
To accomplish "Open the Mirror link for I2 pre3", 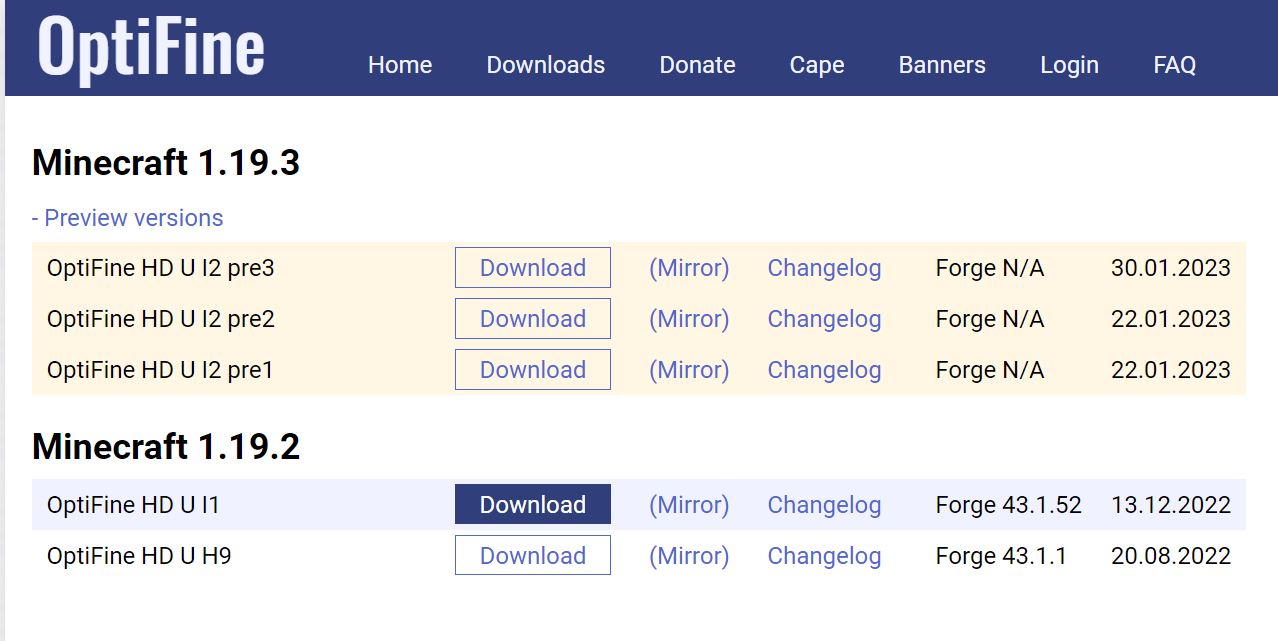I will pos(688,267).
